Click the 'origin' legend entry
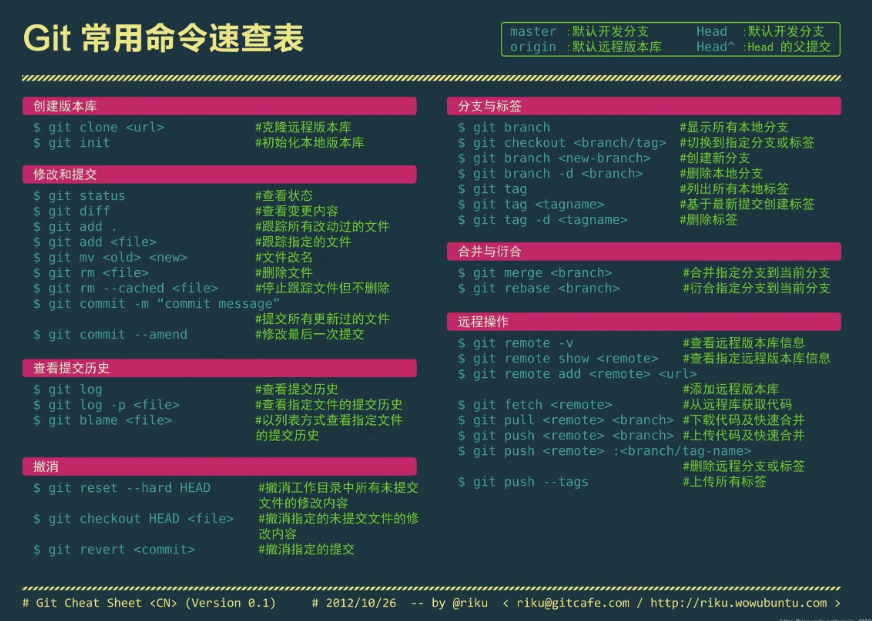The height and width of the screenshot is (621, 872). (586, 47)
